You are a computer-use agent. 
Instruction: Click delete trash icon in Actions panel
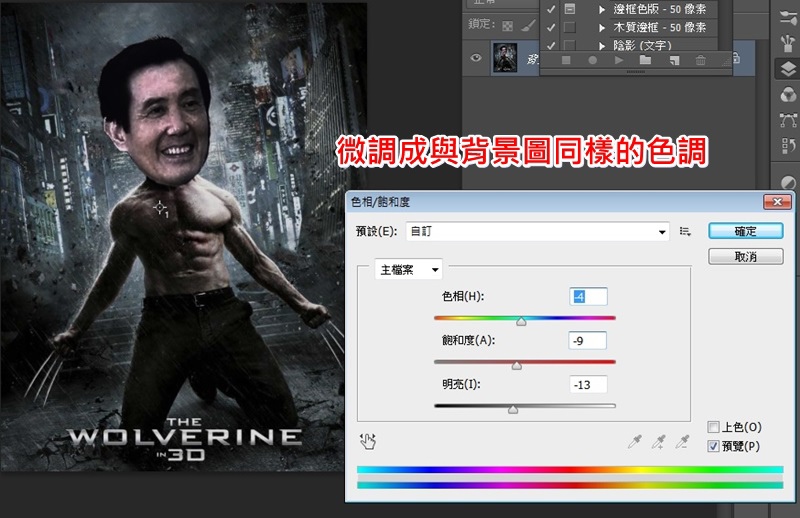[701, 60]
